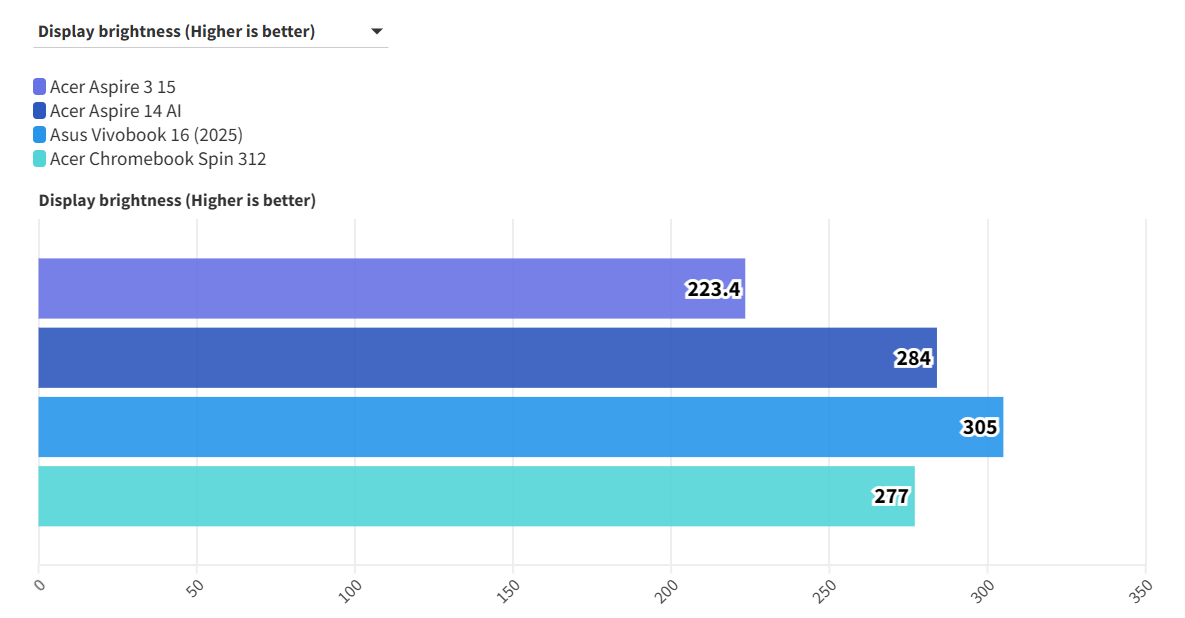Click the 277 value label
The width and height of the screenshot is (1185, 618).
pos(891,496)
